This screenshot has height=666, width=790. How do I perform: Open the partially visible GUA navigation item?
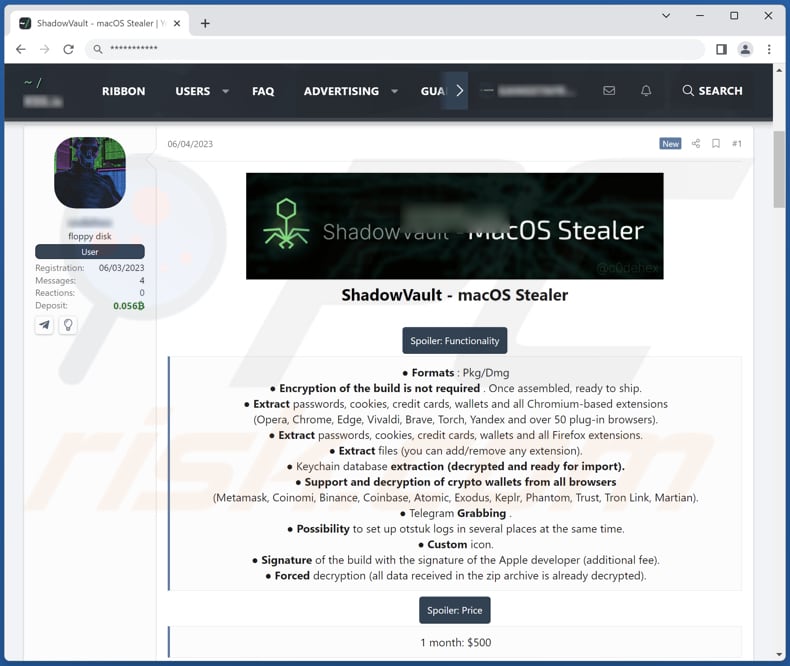tap(433, 91)
